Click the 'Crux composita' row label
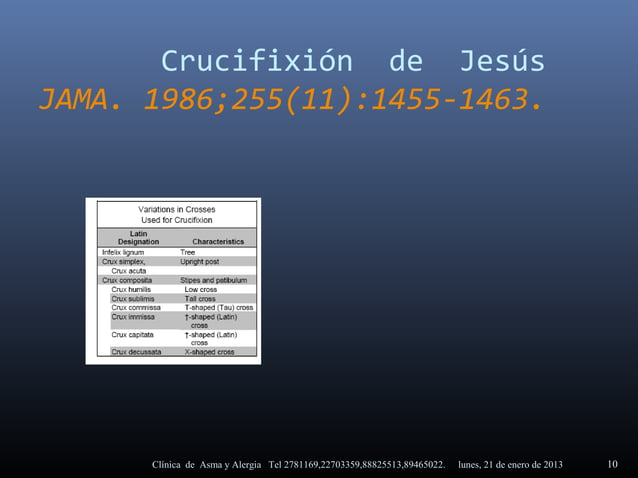The image size is (638, 478). [127, 280]
